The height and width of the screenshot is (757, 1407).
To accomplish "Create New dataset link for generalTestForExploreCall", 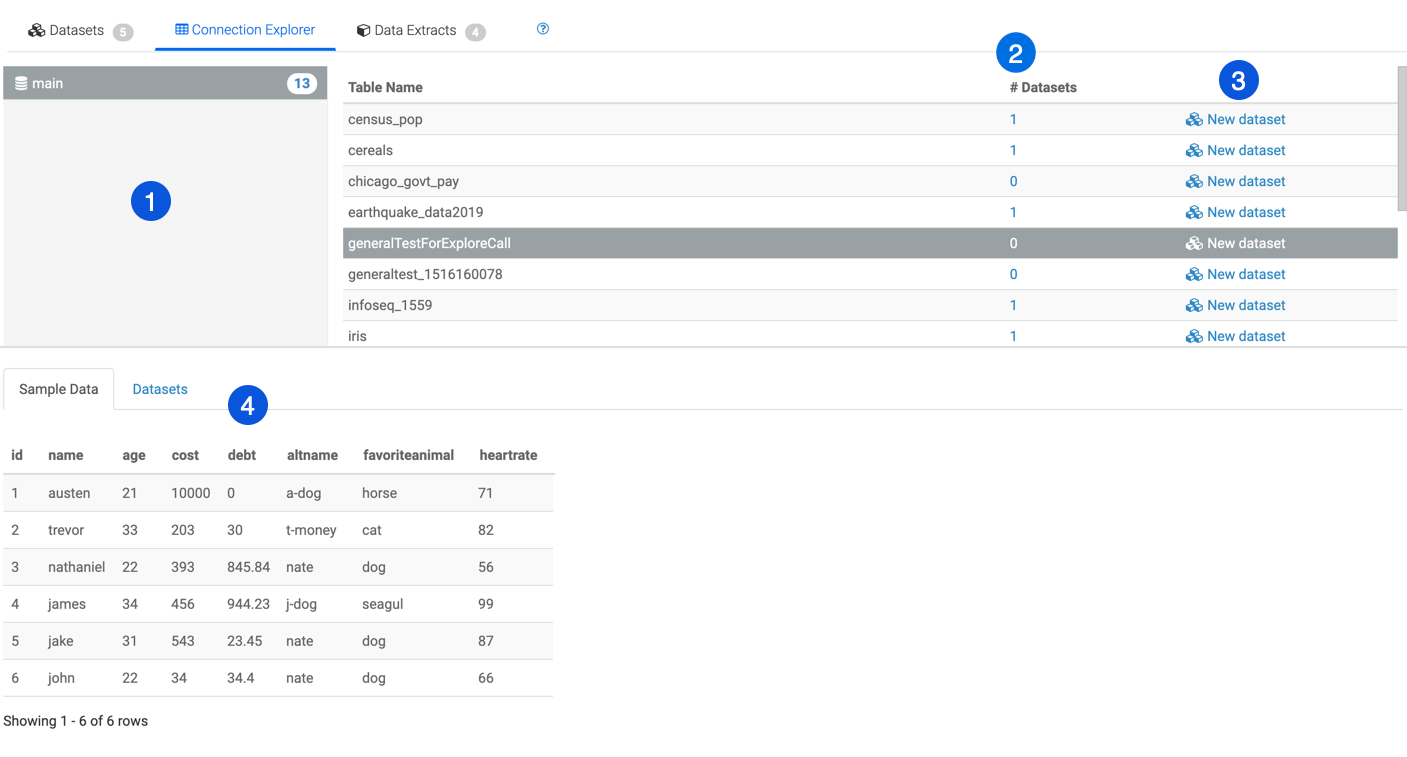I will click(x=1245, y=244).
